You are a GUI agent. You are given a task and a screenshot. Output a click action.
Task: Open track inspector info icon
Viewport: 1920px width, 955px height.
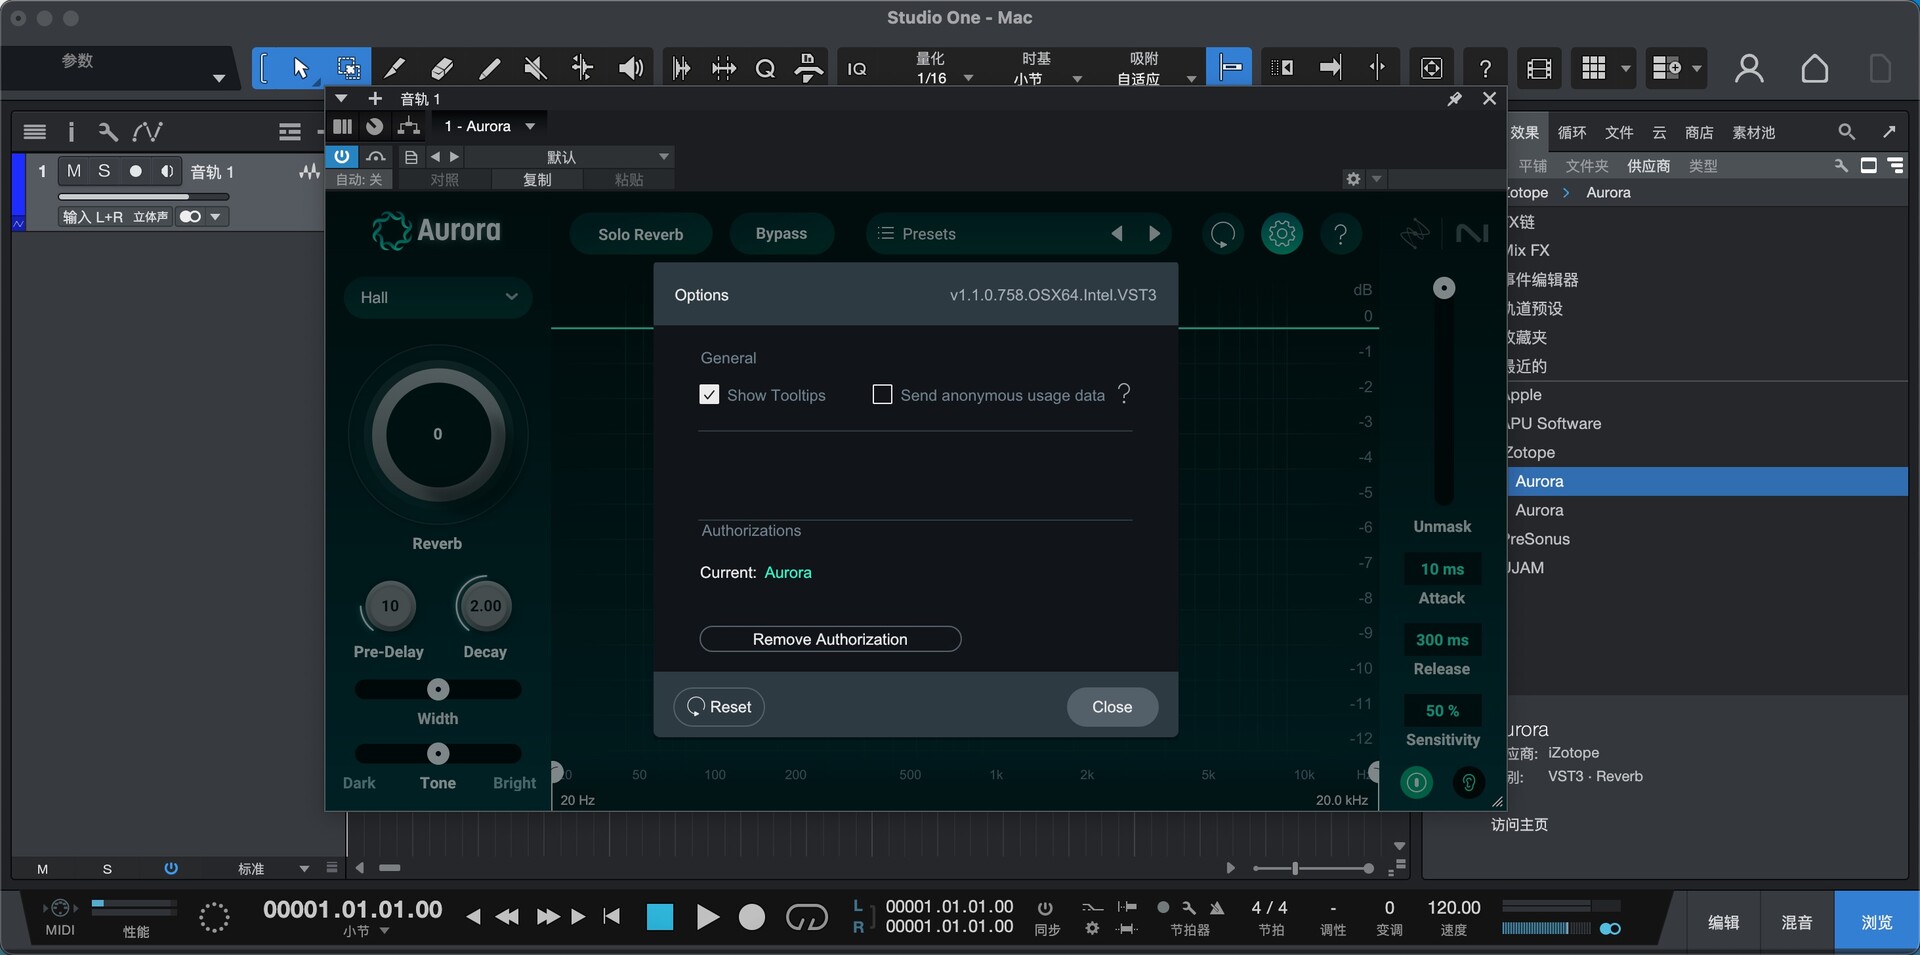[70, 132]
